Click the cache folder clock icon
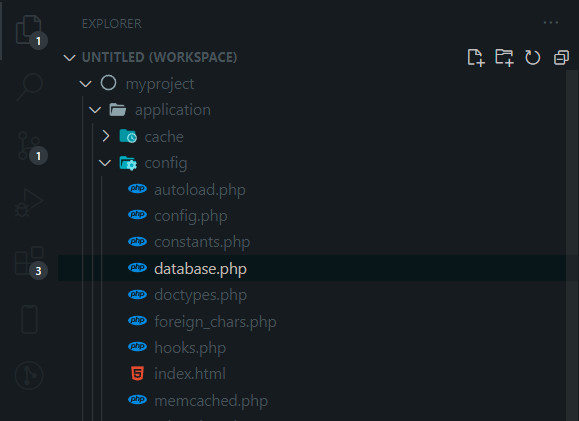Viewport: 579px width, 421px height. 128,136
